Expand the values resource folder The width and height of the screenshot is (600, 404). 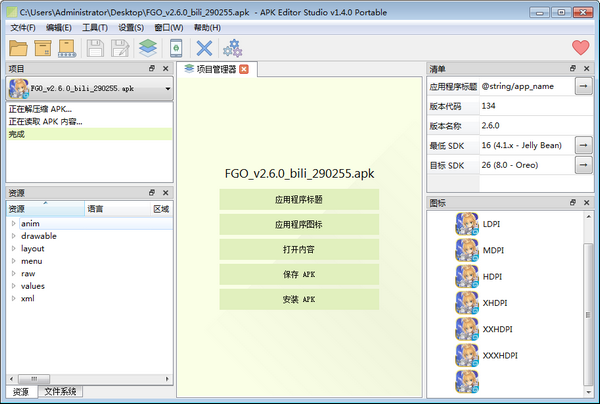point(14,286)
